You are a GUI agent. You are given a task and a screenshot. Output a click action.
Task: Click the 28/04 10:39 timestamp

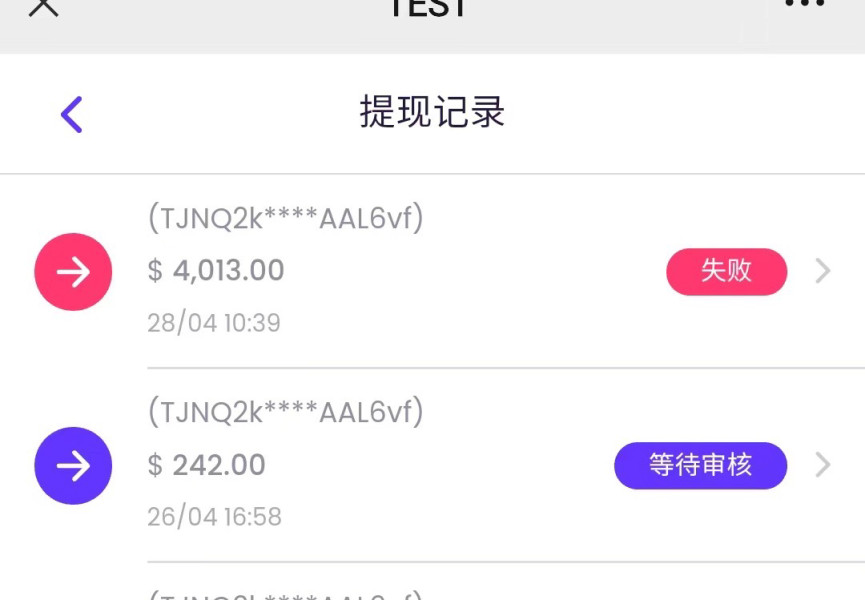(214, 323)
